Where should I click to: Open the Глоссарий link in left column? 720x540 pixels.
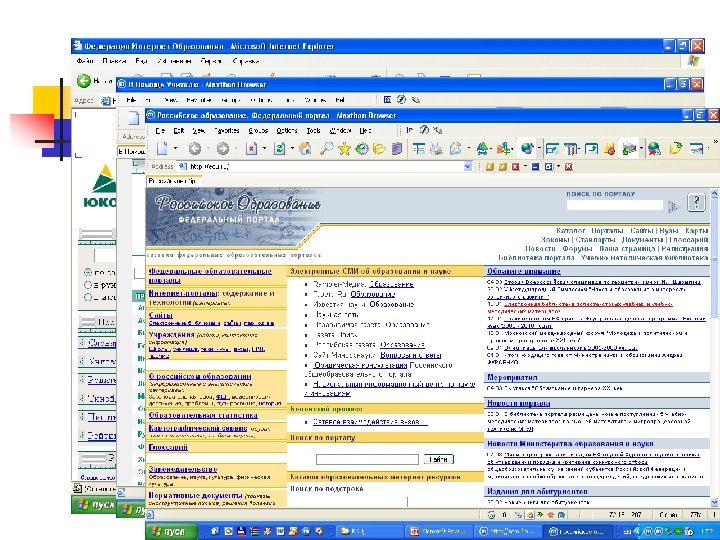168,447
